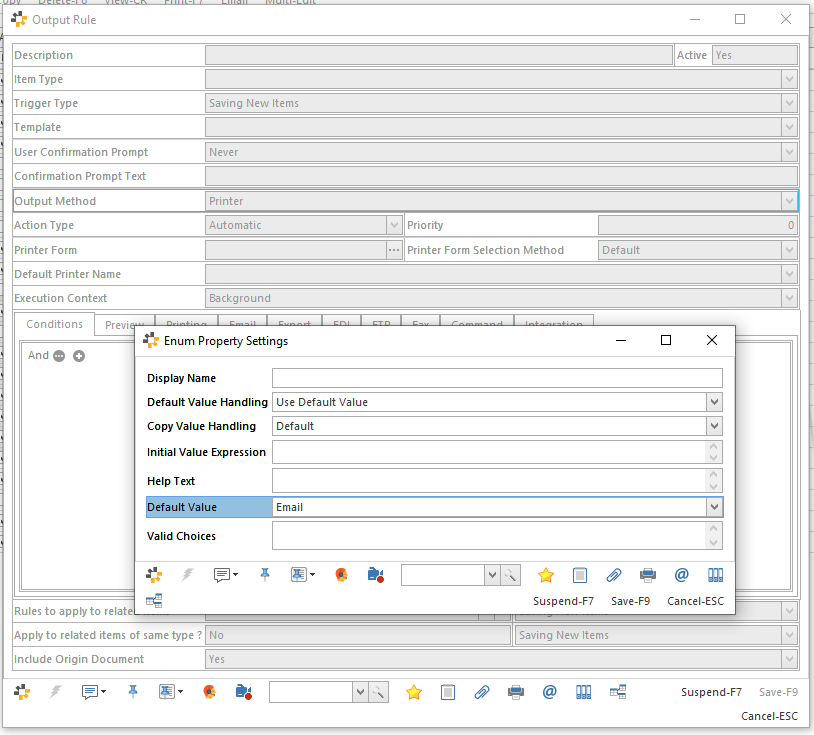Switch to the Conditions tab
The width and height of the screenshot is (814, 735).
[54, 324]
